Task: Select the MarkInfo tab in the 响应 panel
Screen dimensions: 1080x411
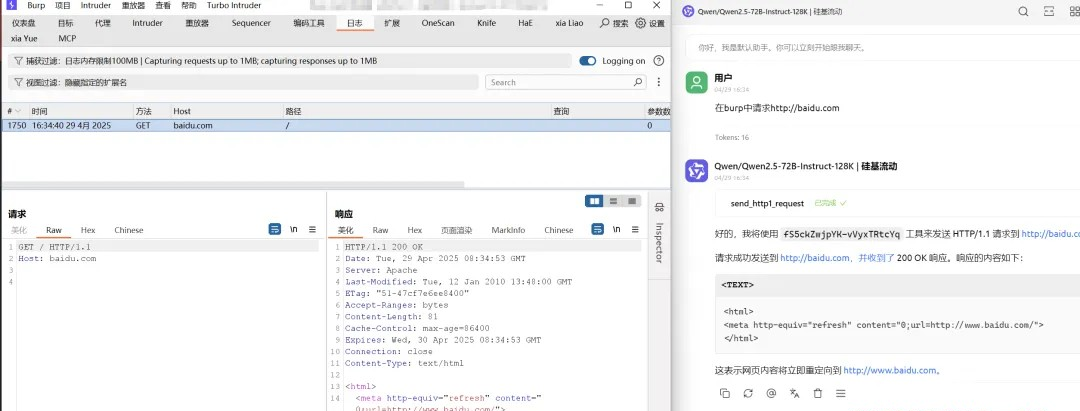Action: coord(508,230)
